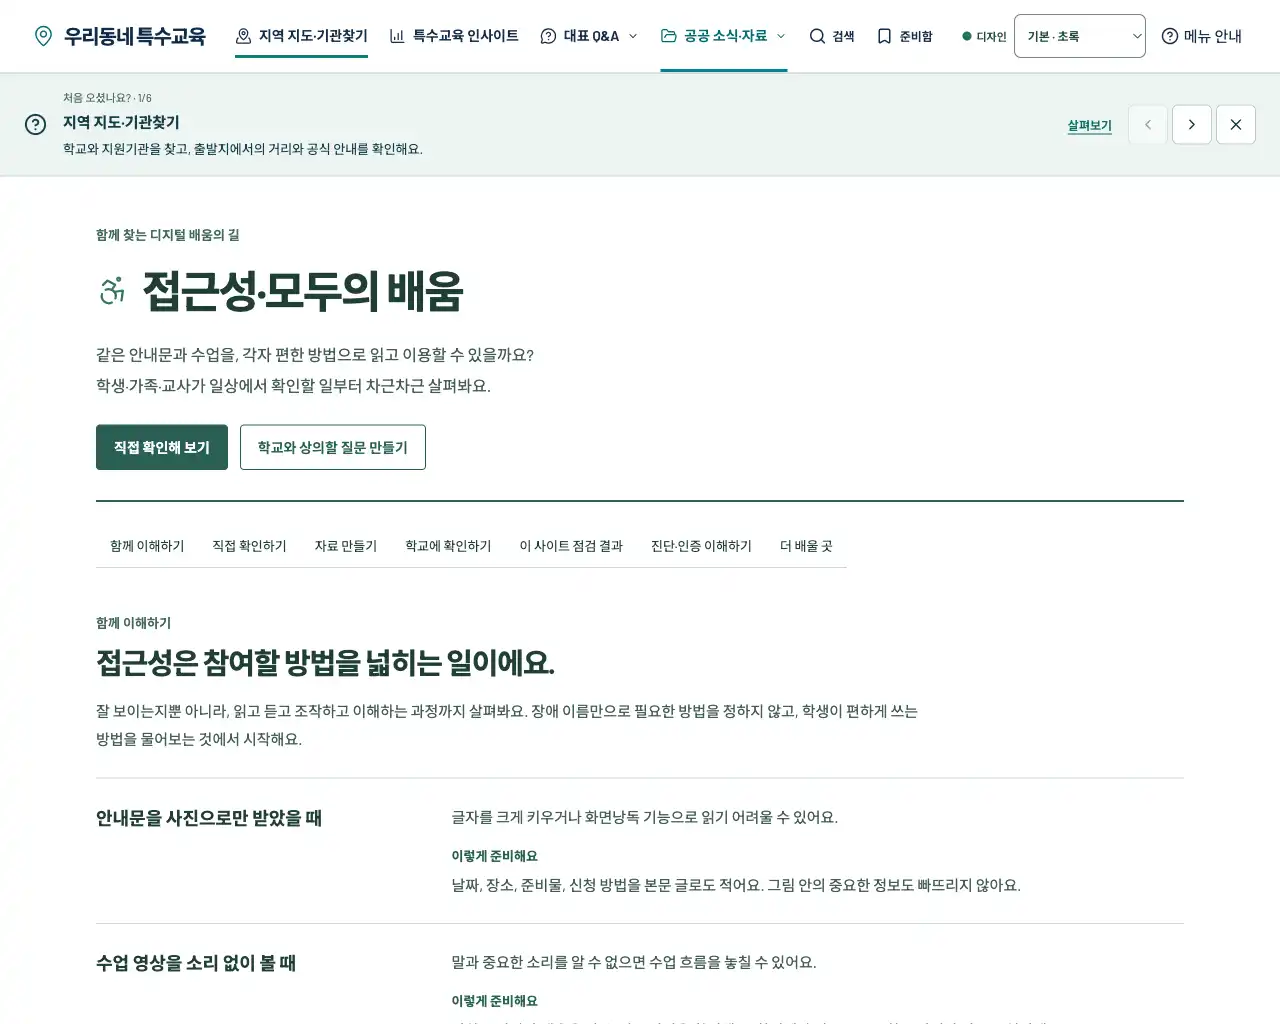The height and width of the screenshot is (1024, 1280).
Task: Click the 메뉴 안내 help icon
Action: [x=1170, y=36]
